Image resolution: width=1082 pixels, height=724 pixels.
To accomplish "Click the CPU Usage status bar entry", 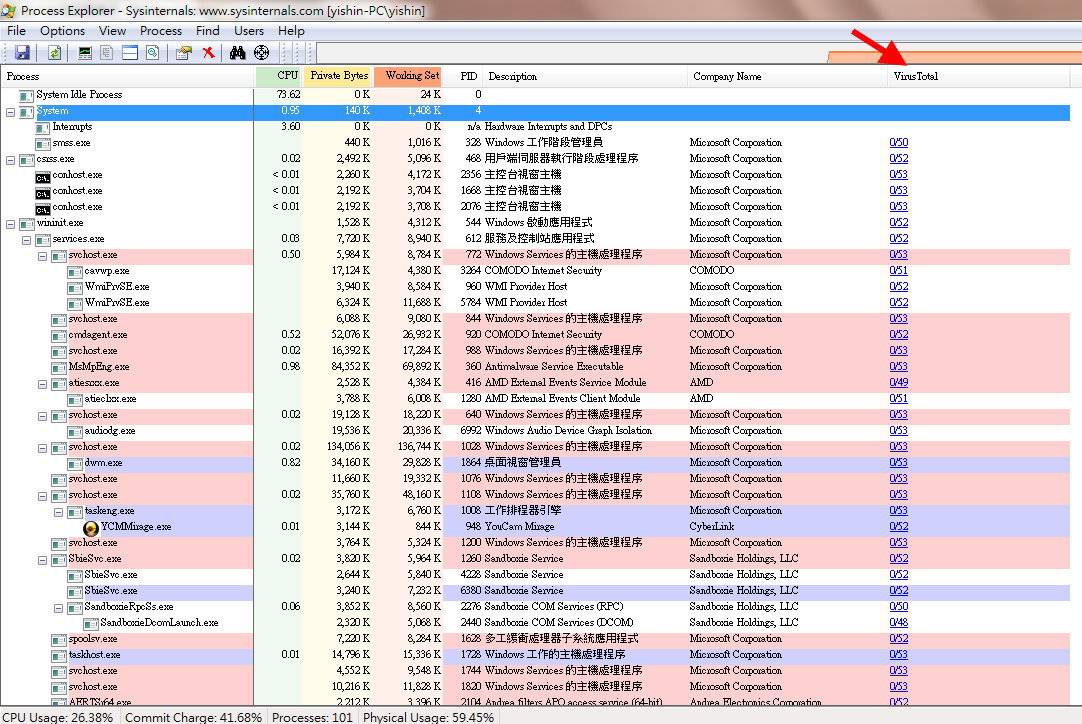I will click(x=58, y=717).
